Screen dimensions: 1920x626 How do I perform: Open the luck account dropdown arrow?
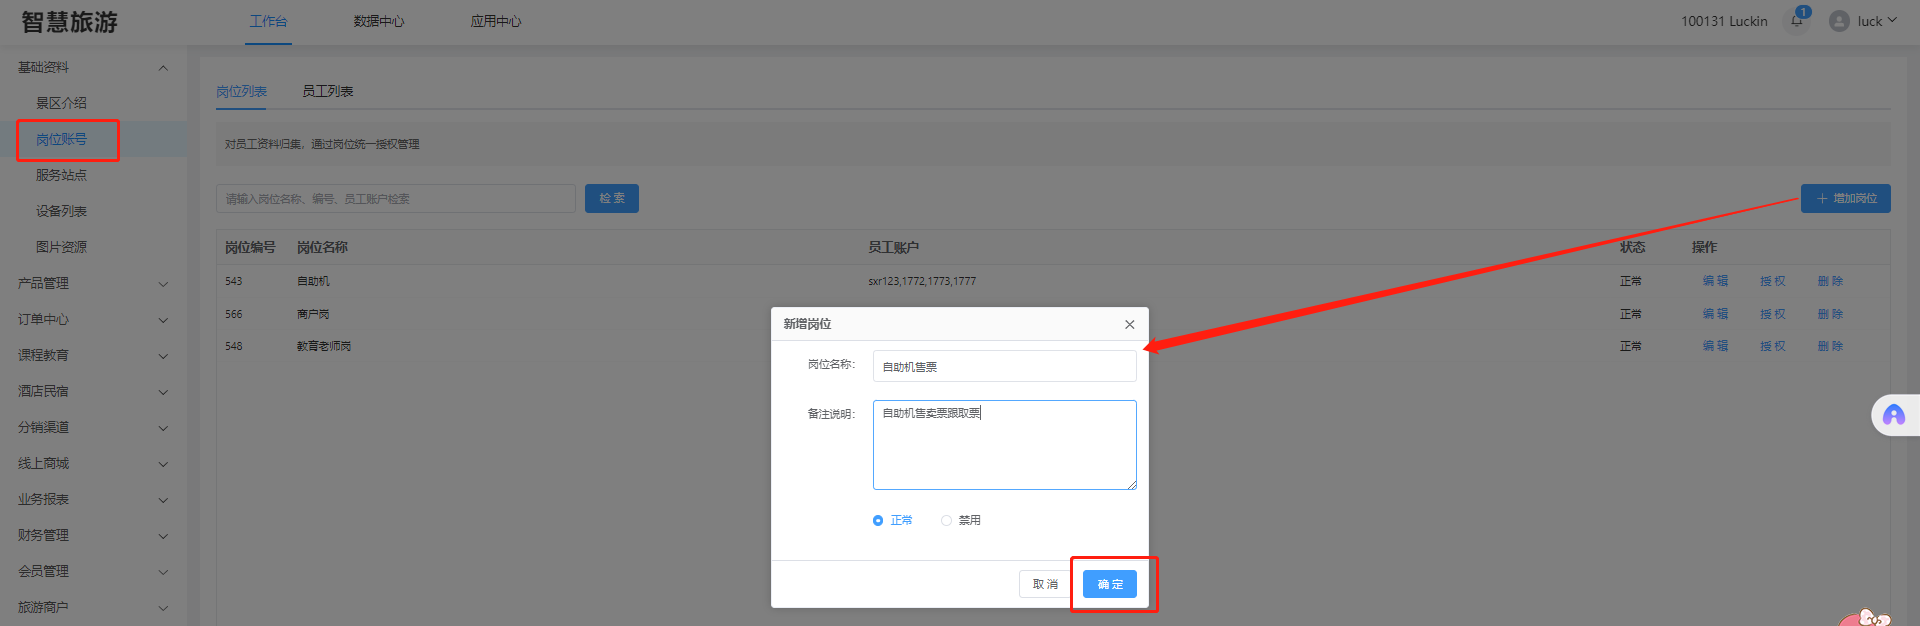[1892, 20]
